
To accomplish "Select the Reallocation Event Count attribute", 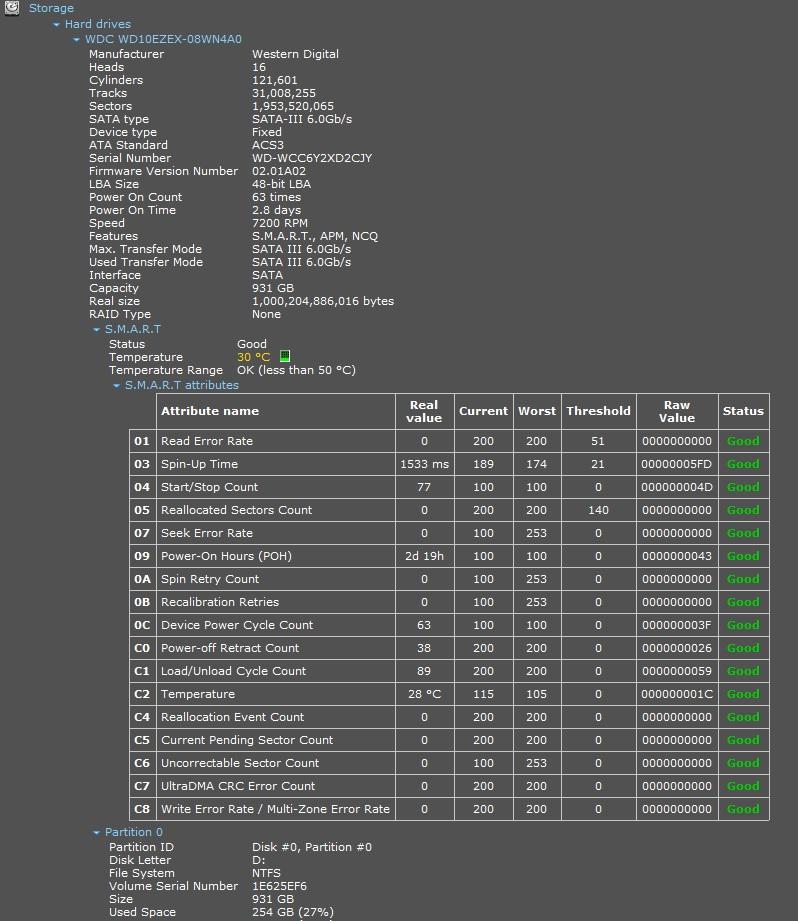I will [x=232, y=717].
